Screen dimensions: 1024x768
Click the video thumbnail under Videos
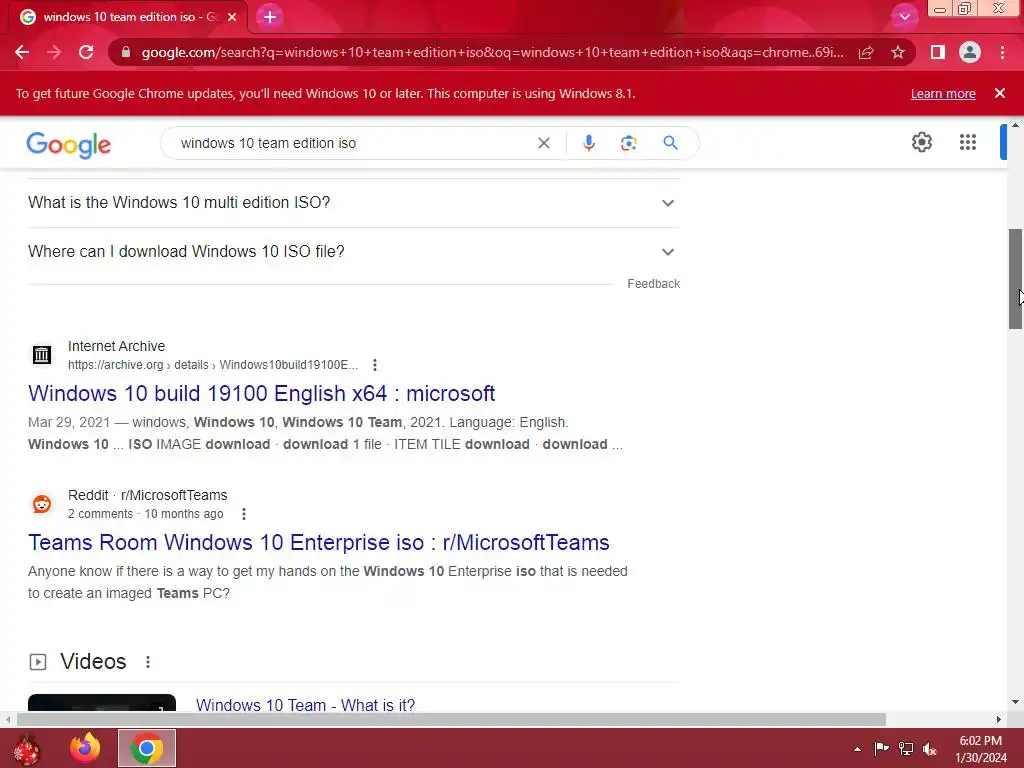(x=102, y=703)
